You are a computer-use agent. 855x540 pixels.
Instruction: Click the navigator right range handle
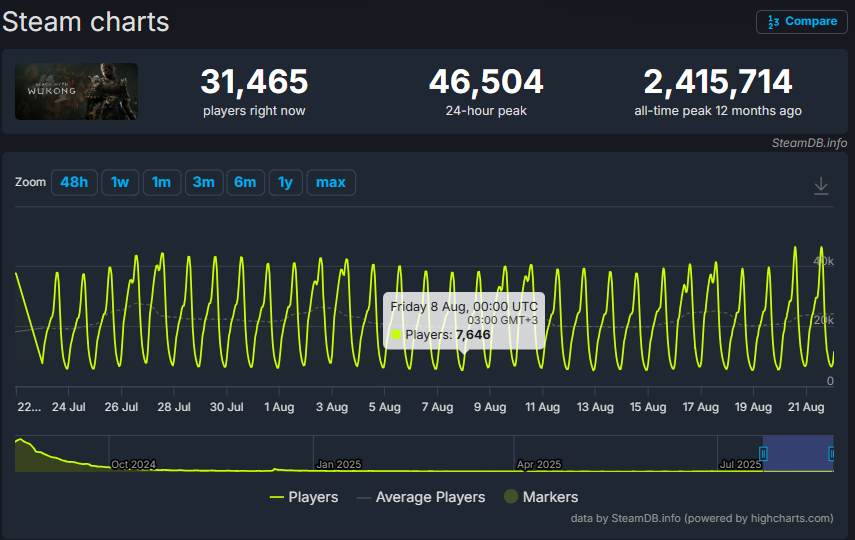(x=832, y=453)
